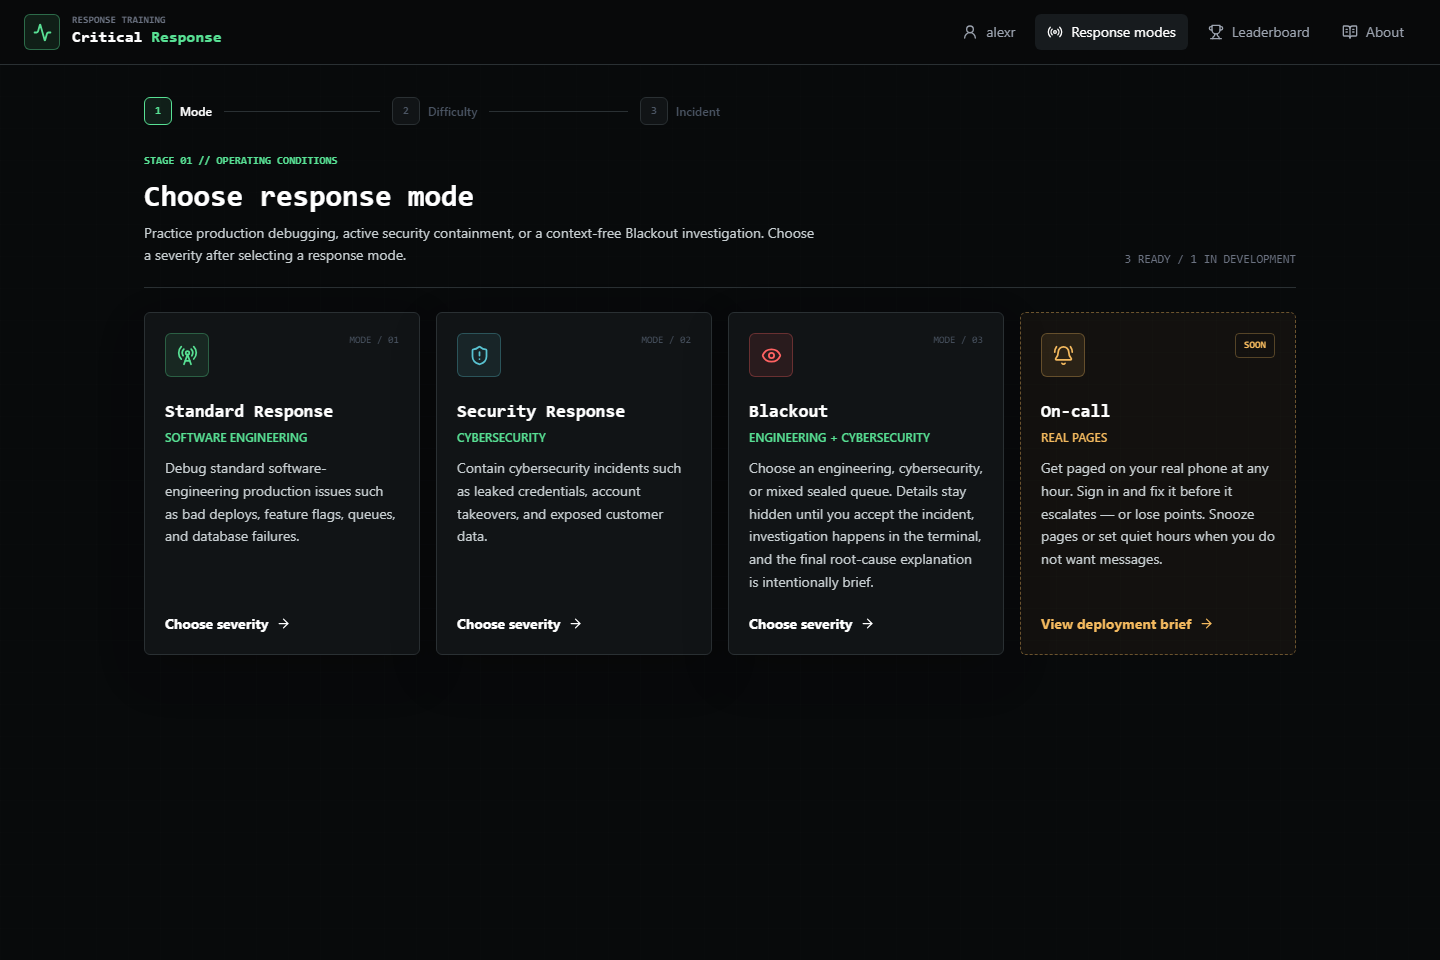1440x960 pixels.
Task: Choose severity for Security Response
Action: coord(519,624)
